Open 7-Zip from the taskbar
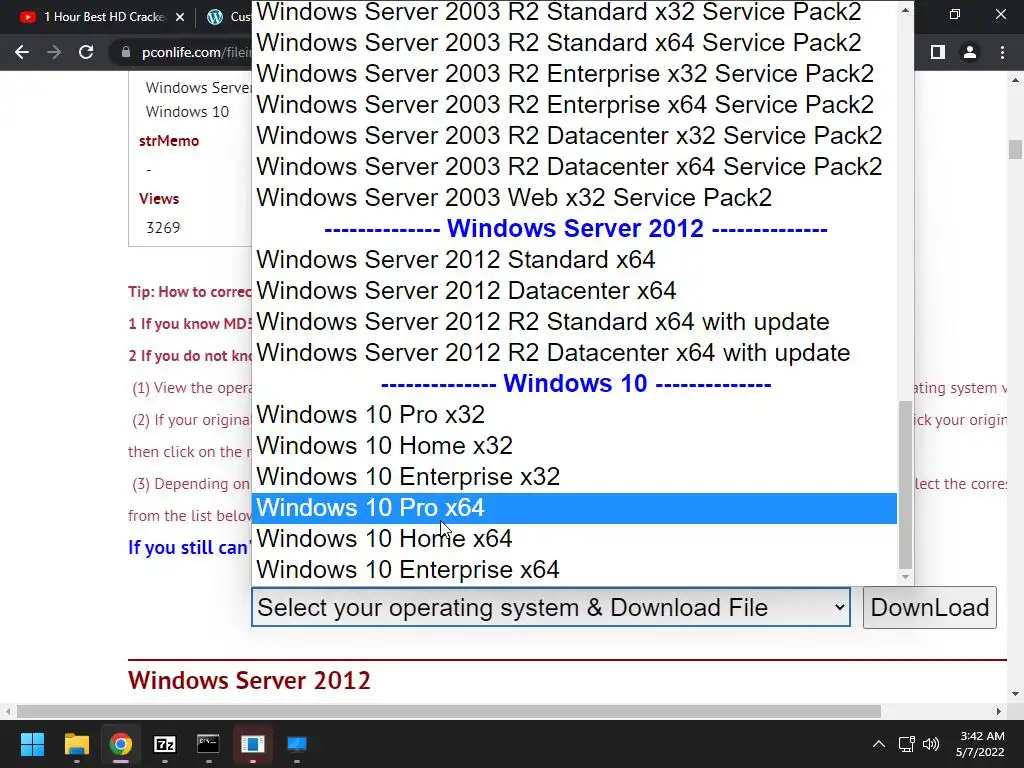 click(x=165, y=744)
